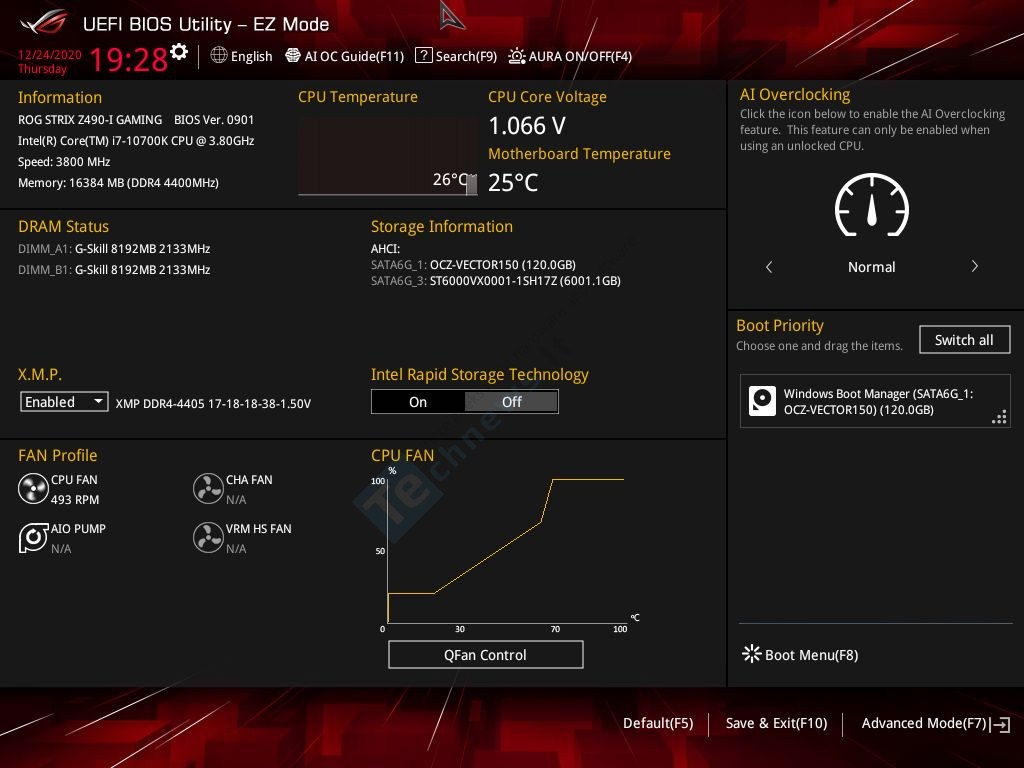This screenshot has height=768, width=1024.
Task: Open Boot Menu(F8)
Action: pos(801,654)
